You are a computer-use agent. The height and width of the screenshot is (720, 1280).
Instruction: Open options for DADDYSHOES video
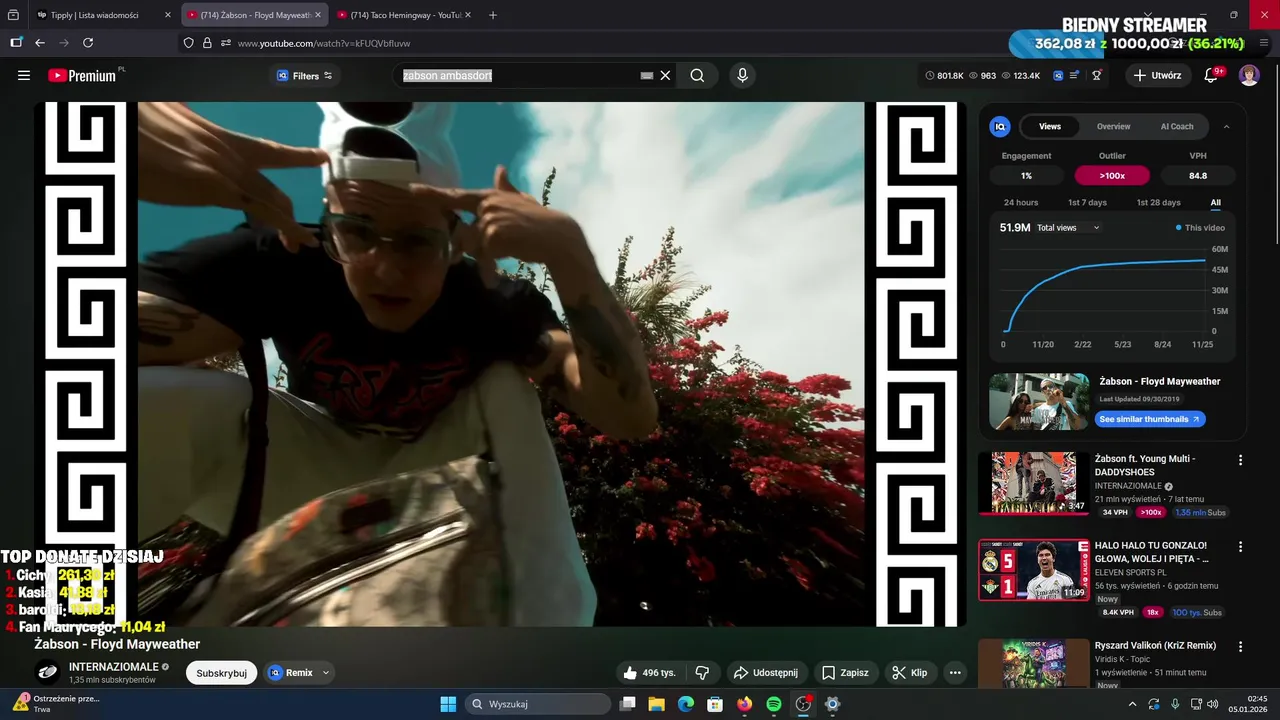click(x=1241, y=460)
